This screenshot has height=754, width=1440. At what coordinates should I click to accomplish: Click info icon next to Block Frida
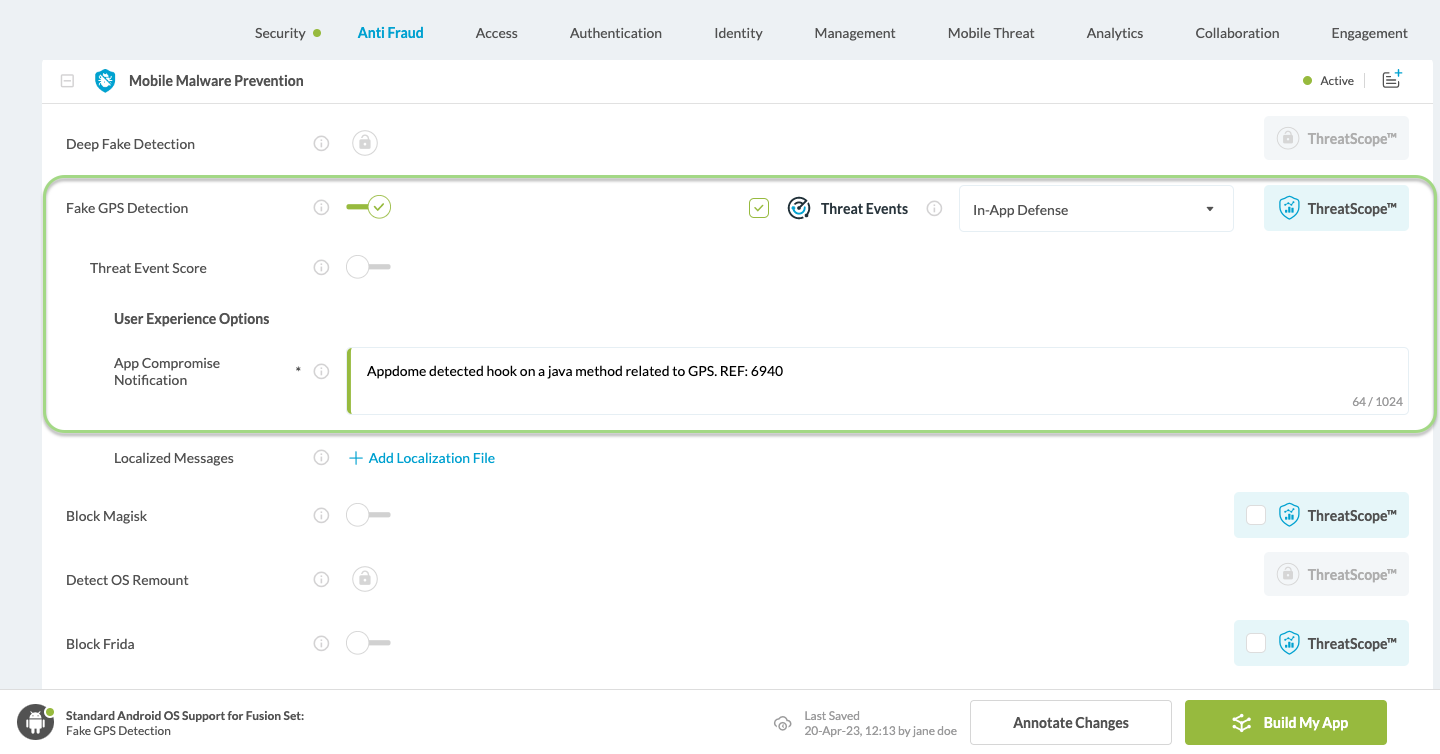(321, 644)
